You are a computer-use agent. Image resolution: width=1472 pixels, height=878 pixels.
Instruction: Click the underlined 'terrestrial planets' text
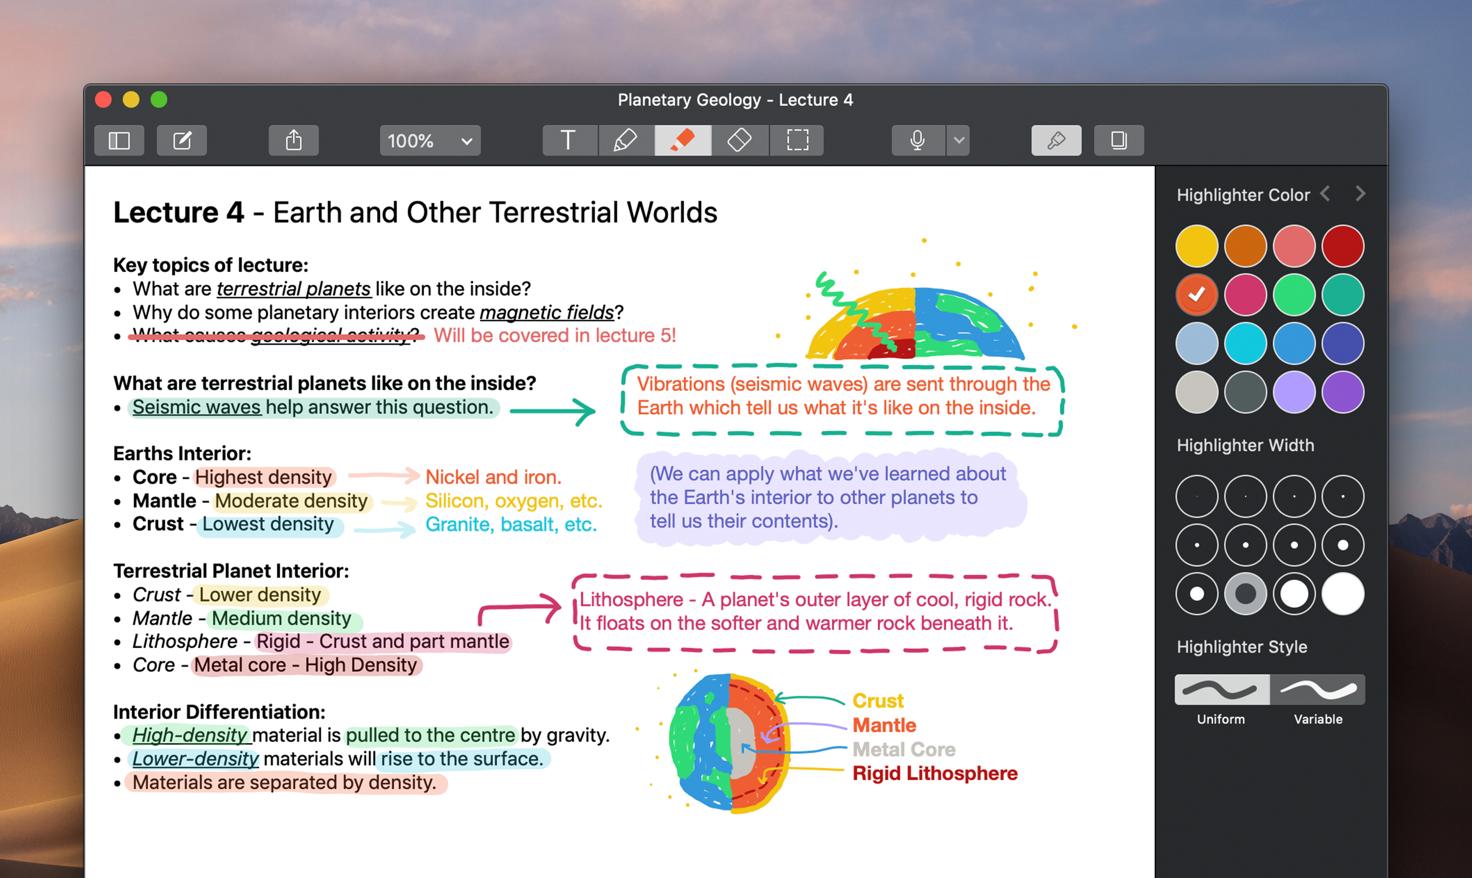pos(293,289)
